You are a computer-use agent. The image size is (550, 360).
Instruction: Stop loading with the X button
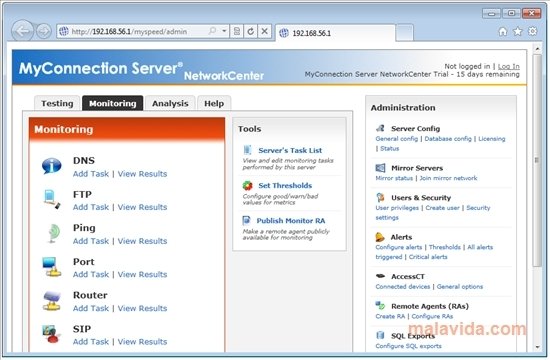pos(264,32)
